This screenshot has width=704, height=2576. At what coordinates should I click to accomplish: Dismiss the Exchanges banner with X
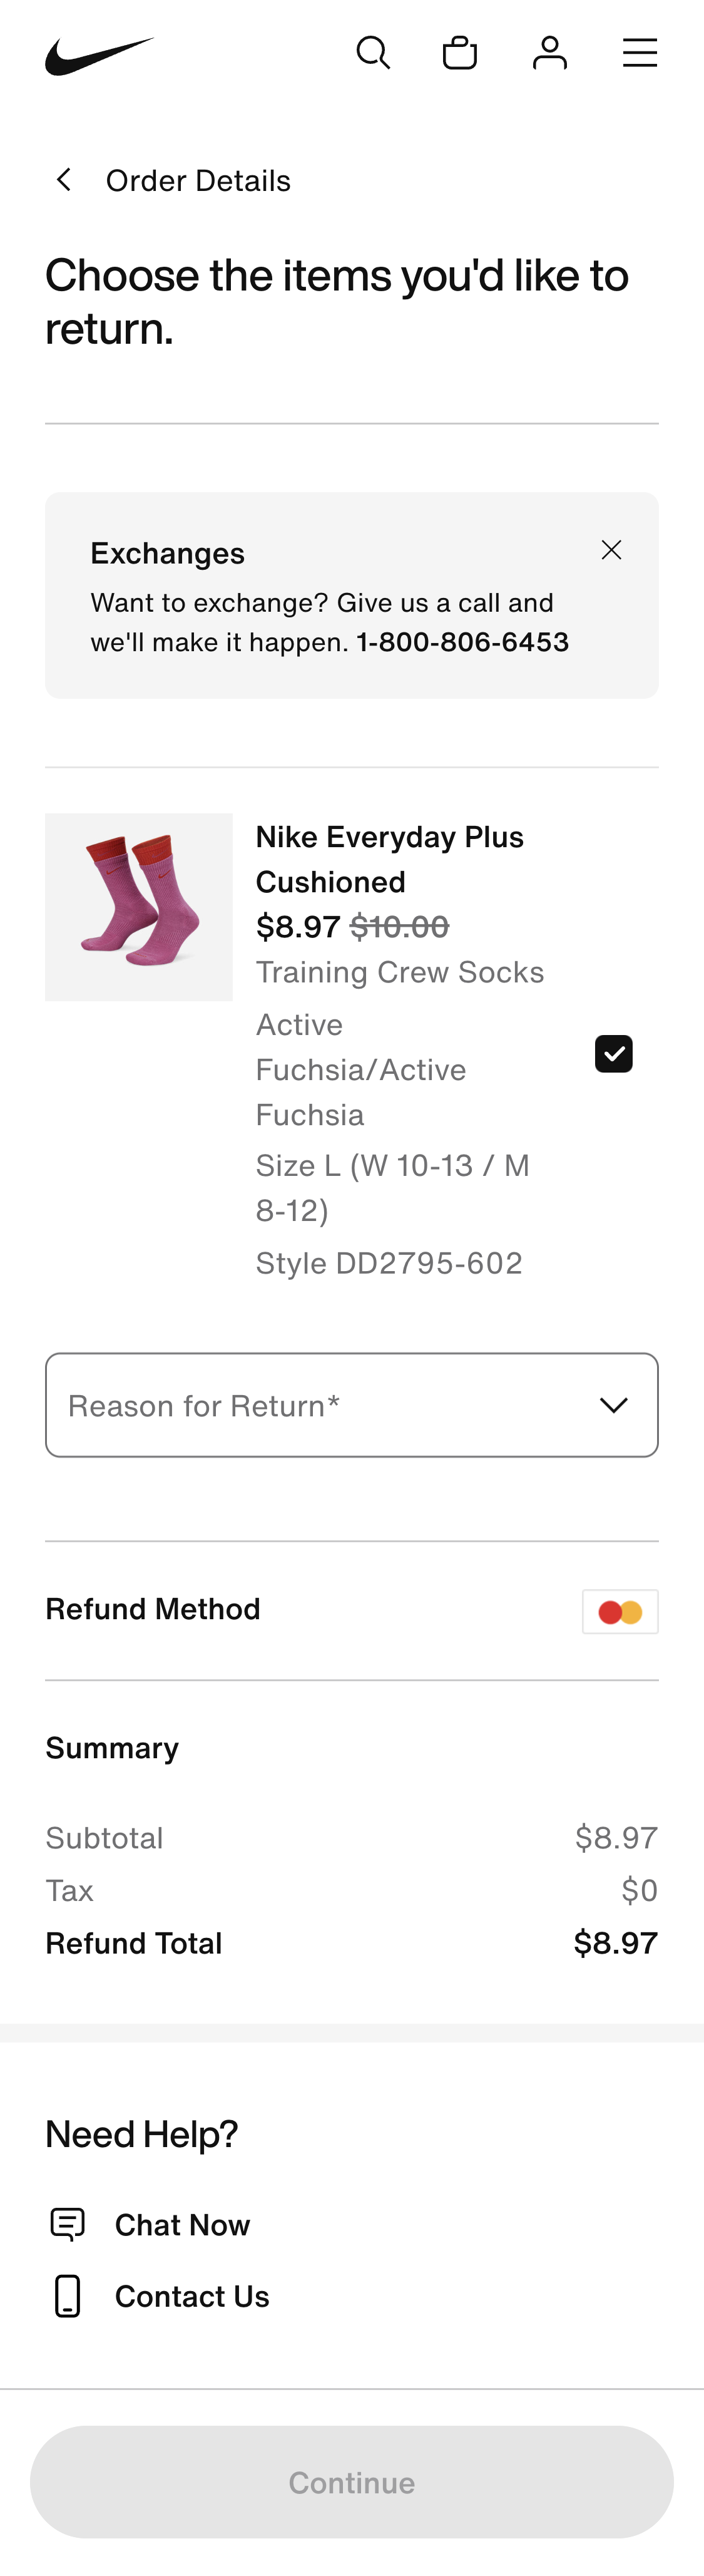point(611,550)
